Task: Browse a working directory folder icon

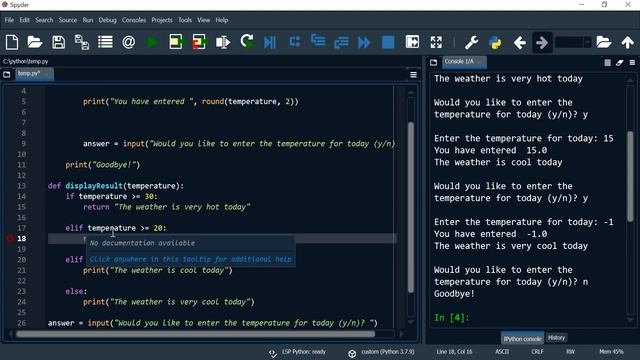Action: [604, 42]
